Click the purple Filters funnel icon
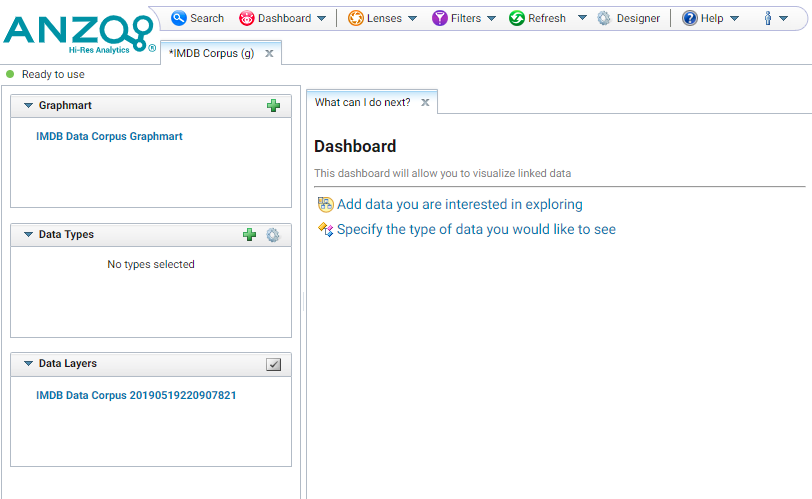812x499 pixels. pos(440,18)
